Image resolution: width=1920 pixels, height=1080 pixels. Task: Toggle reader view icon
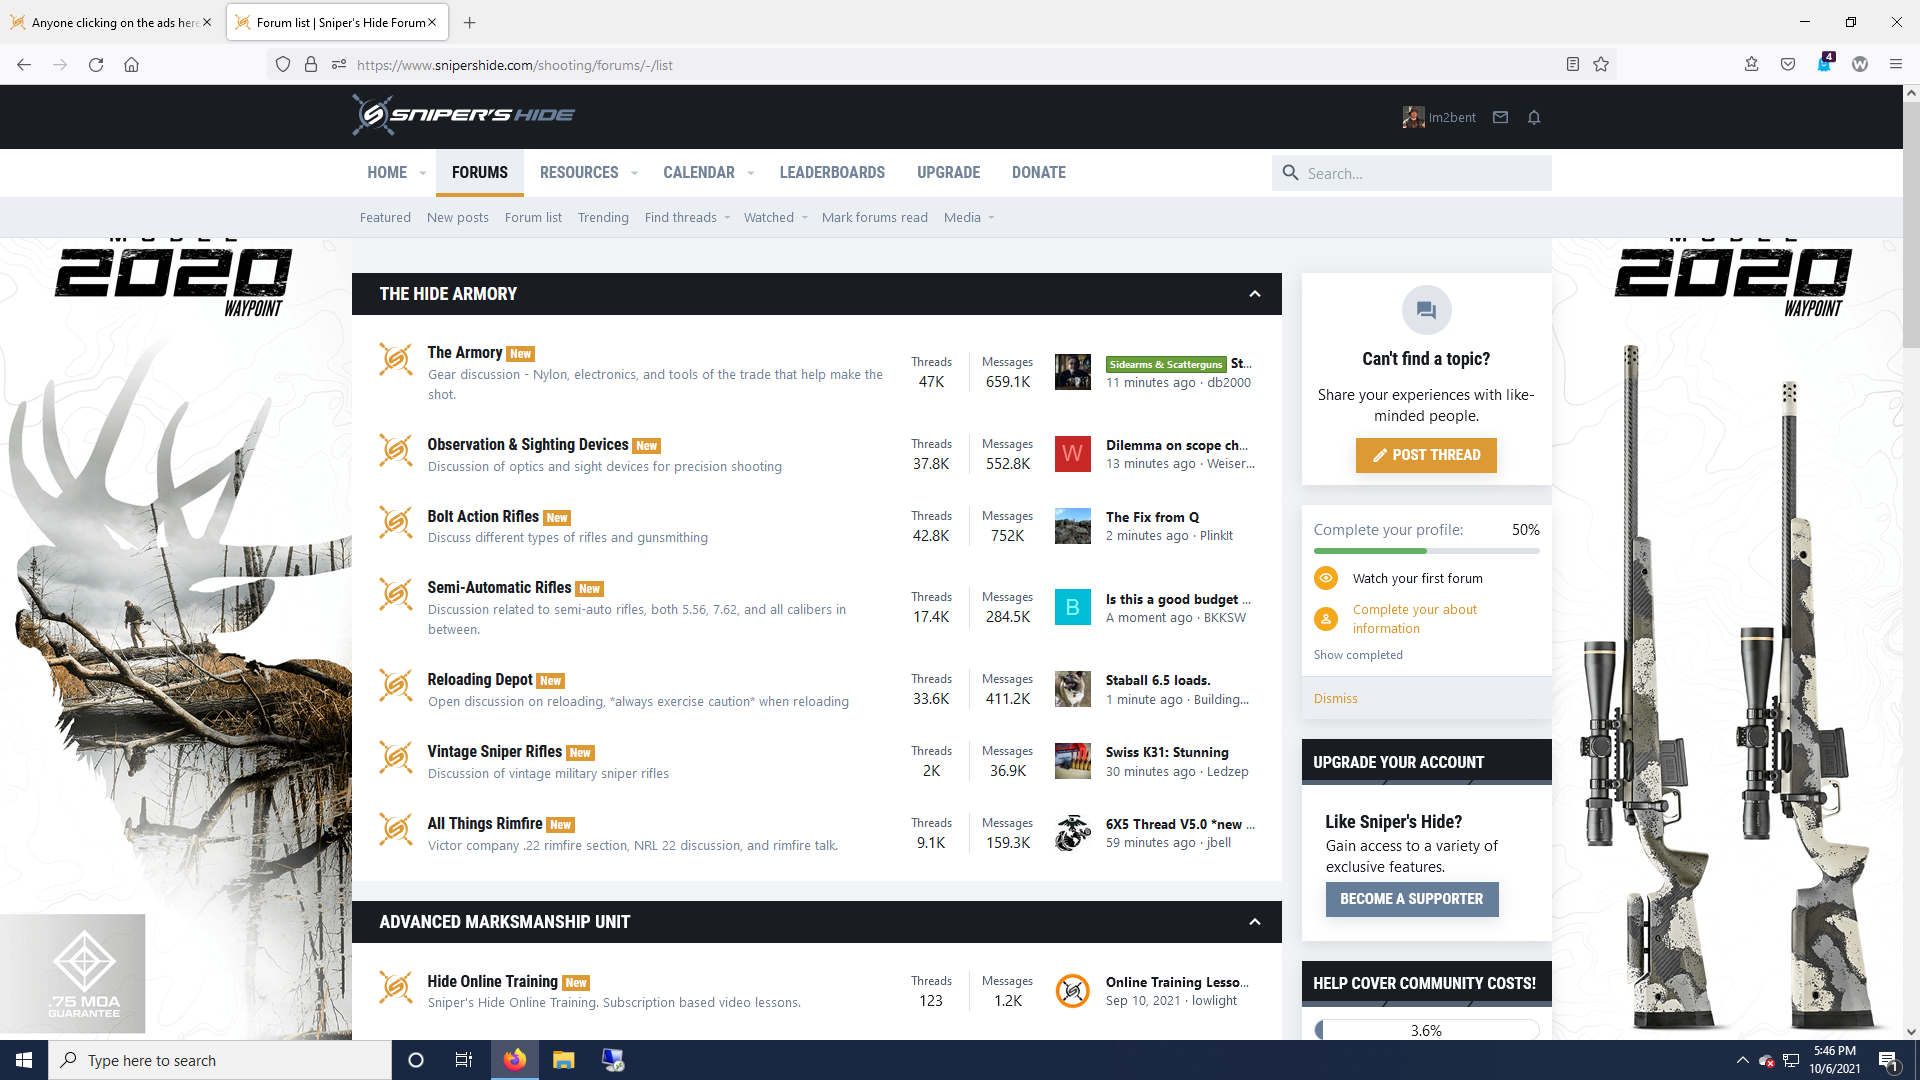tap(1573, 65)
